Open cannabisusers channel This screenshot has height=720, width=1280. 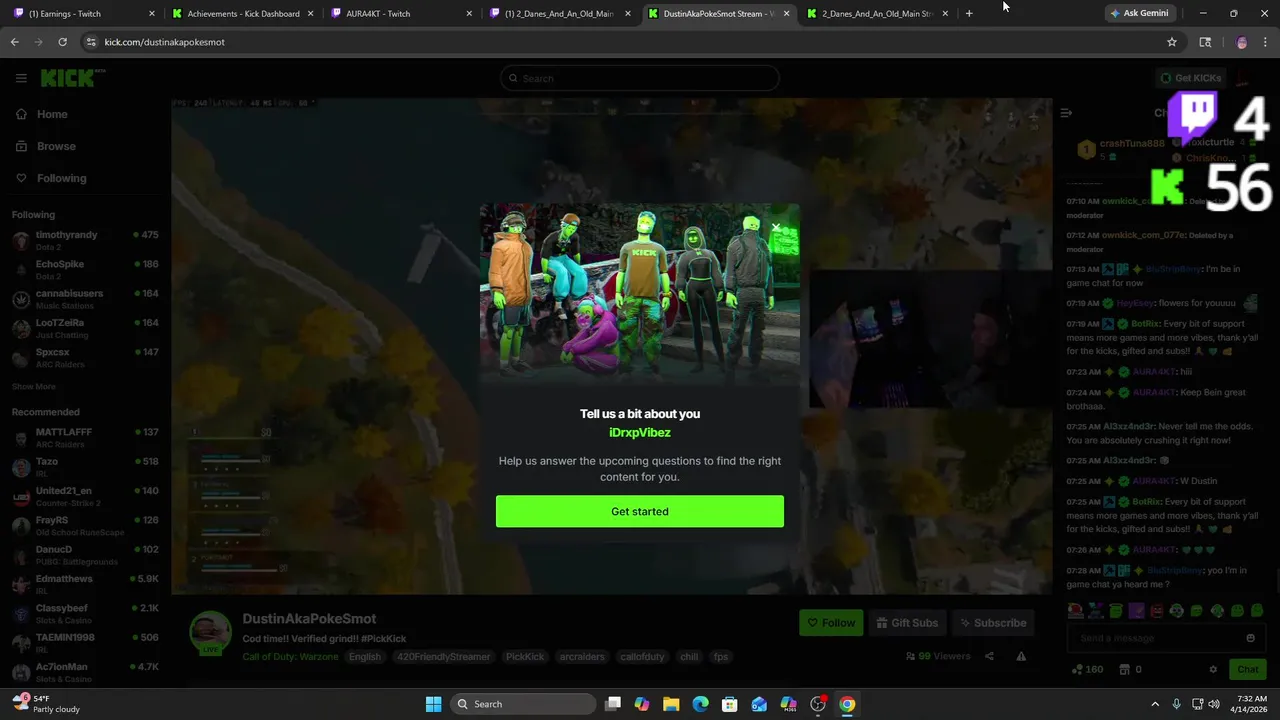[x=85, y=299]
